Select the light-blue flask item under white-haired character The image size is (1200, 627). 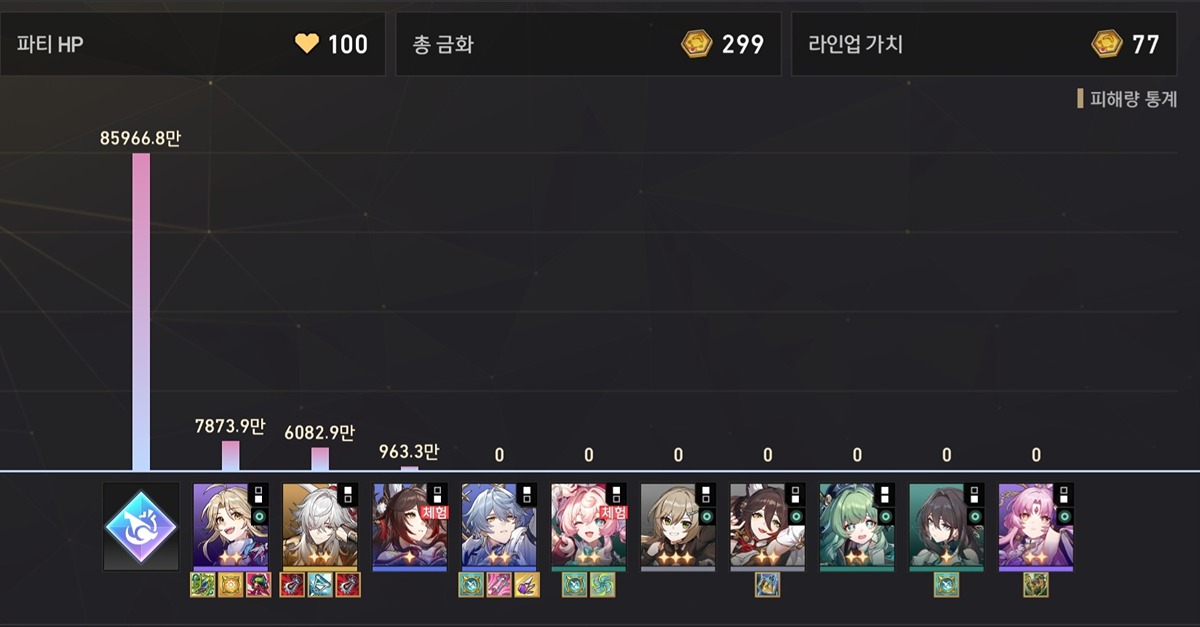[320, 585]
